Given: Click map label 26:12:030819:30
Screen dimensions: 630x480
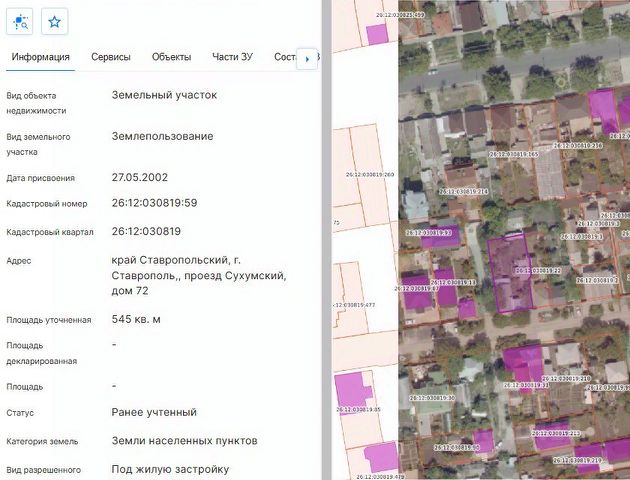Looking at the screenshot, I should 432,398.
